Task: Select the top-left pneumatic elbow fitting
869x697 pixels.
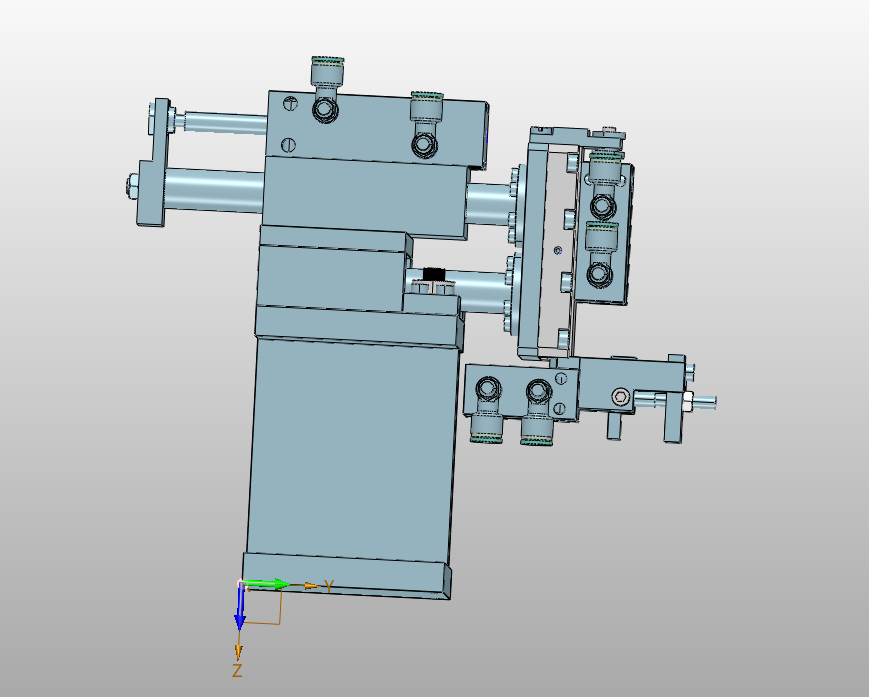Action: (326, 89)
